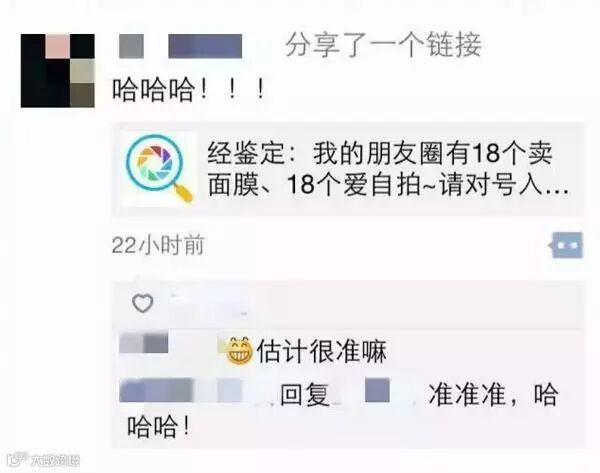Click the "准准准" comment text
This screenshot has height=473, width=600.
pyautogui.click(x=467, y=394)
